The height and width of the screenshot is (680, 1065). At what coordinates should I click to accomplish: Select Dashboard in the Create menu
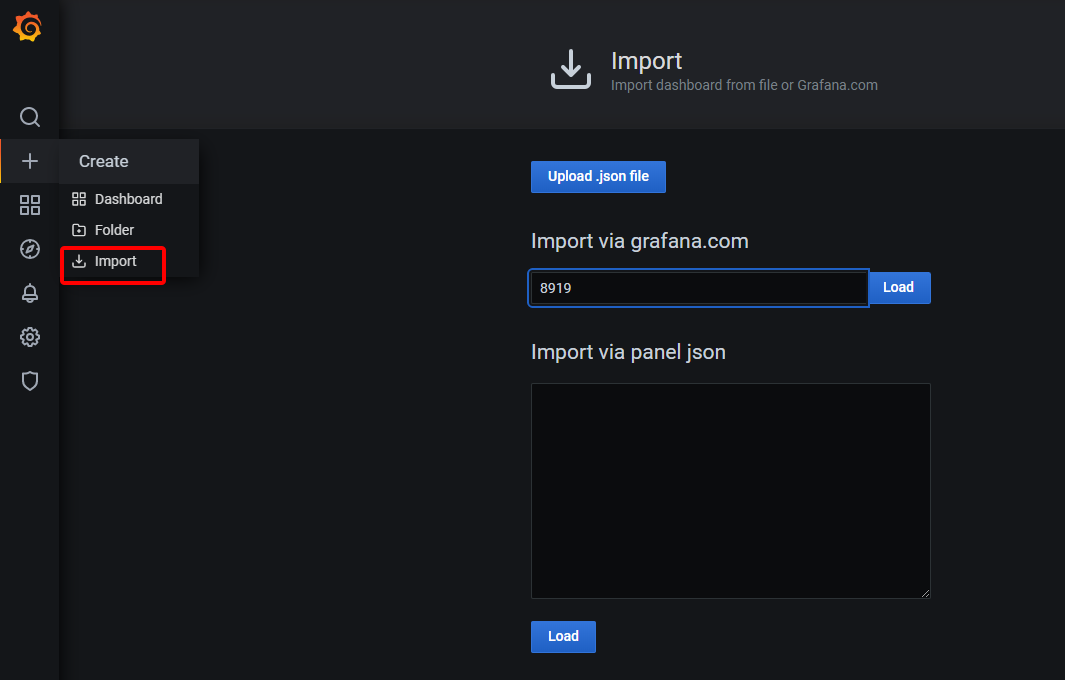tap(128, 199)
